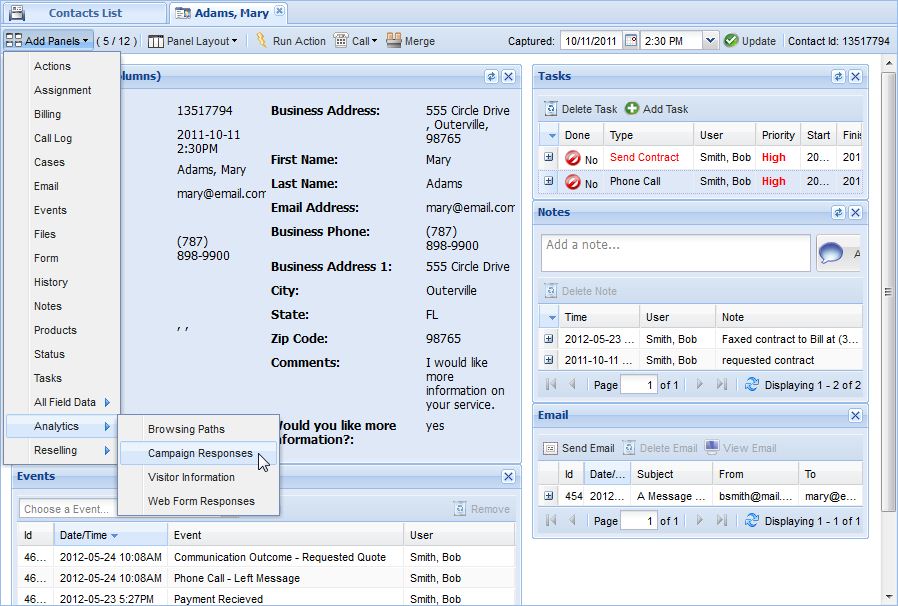Go to last page in Notes grid
Image resolution: width=898 pixels, height=606 pixels.
click(722, 384)
